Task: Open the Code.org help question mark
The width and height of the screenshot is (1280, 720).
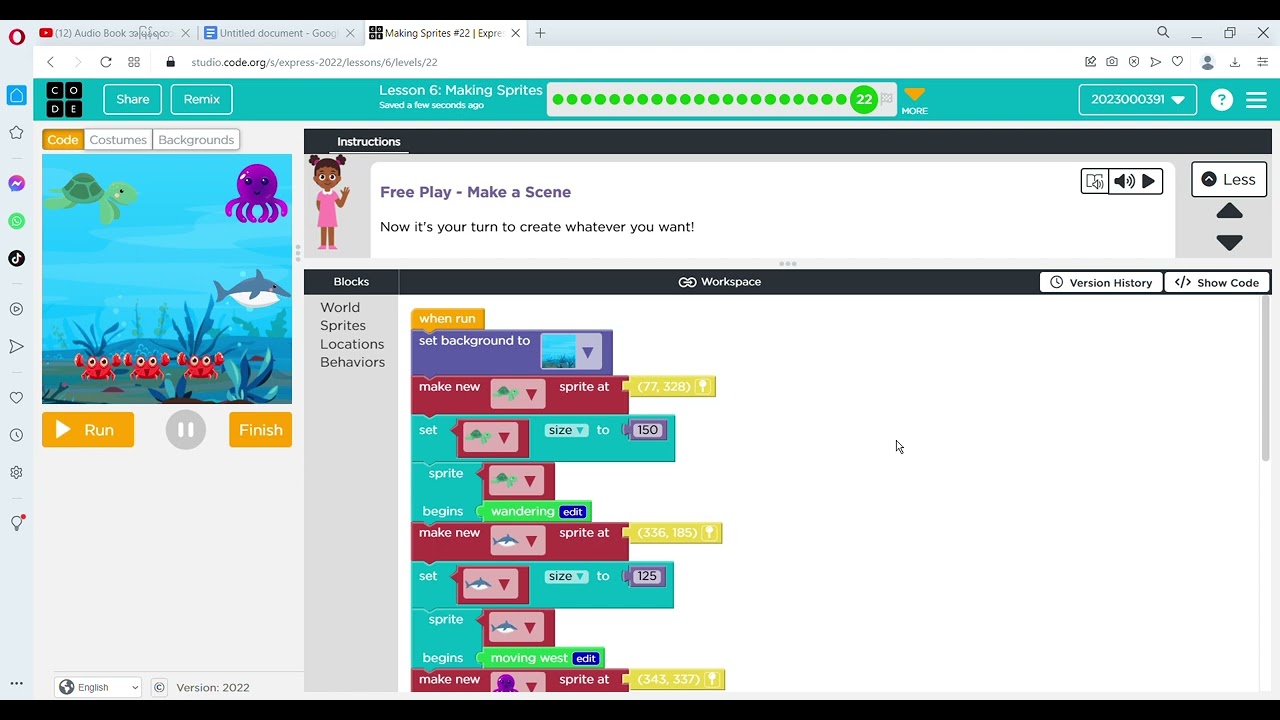Action: coord(1221,100)
